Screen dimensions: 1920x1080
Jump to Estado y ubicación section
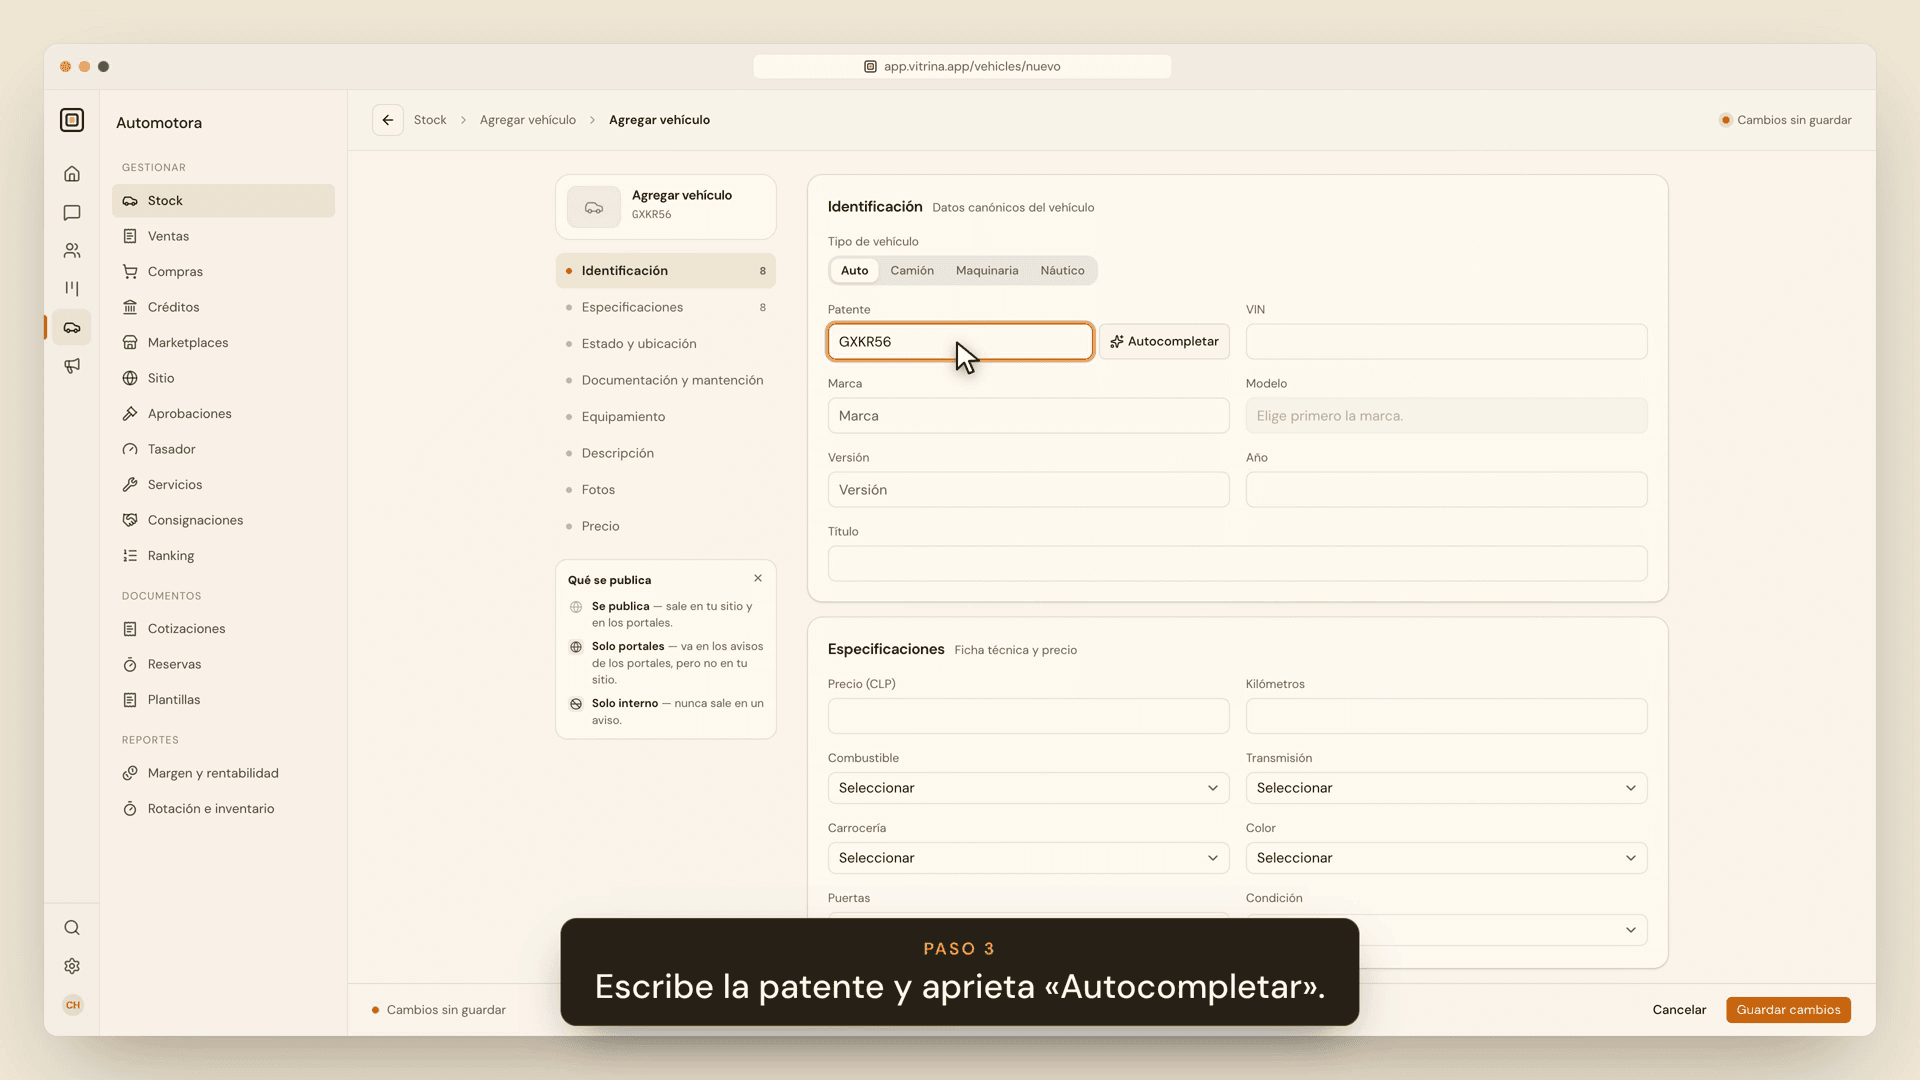coord(666,343)
